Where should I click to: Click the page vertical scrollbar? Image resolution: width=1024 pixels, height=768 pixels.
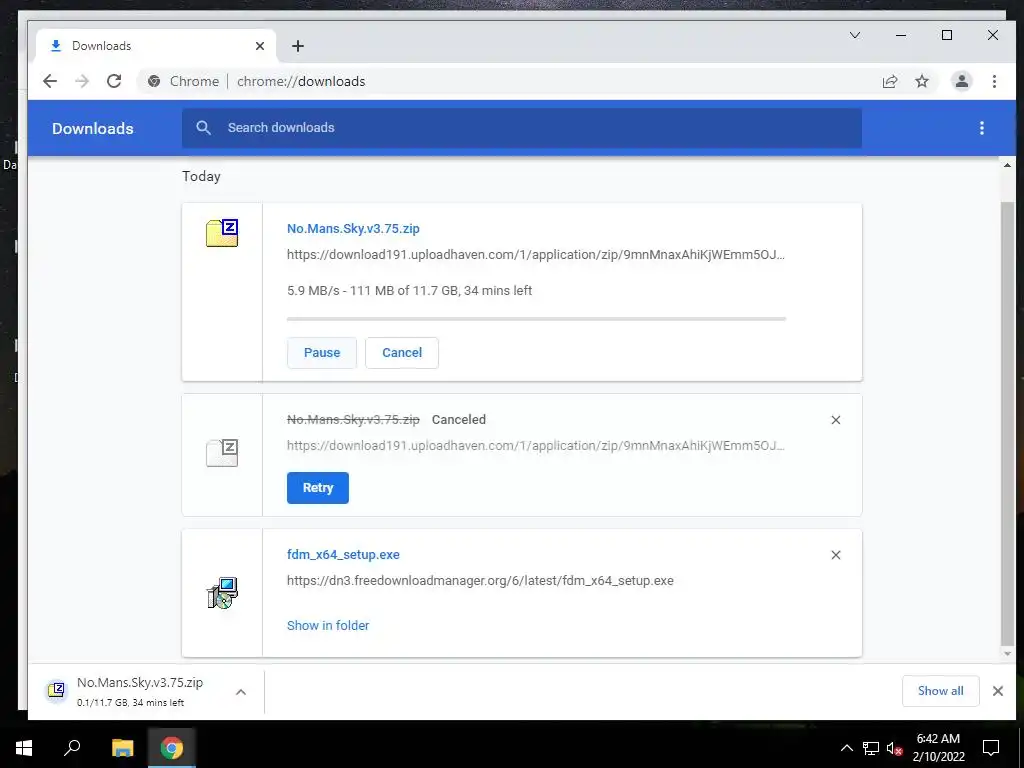pyautogui.click(x=1008, y=422)
